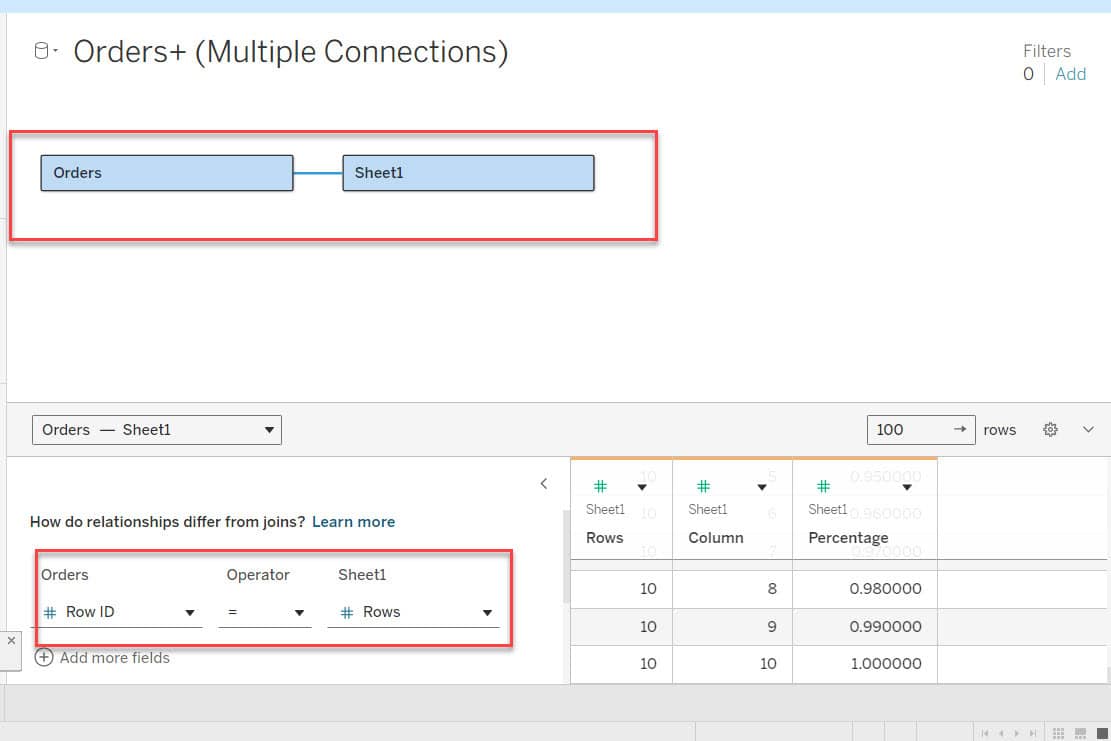Screen dimensions: 1111x741
Task: Open the Learn more link about relationships
Action: point(353,521)
